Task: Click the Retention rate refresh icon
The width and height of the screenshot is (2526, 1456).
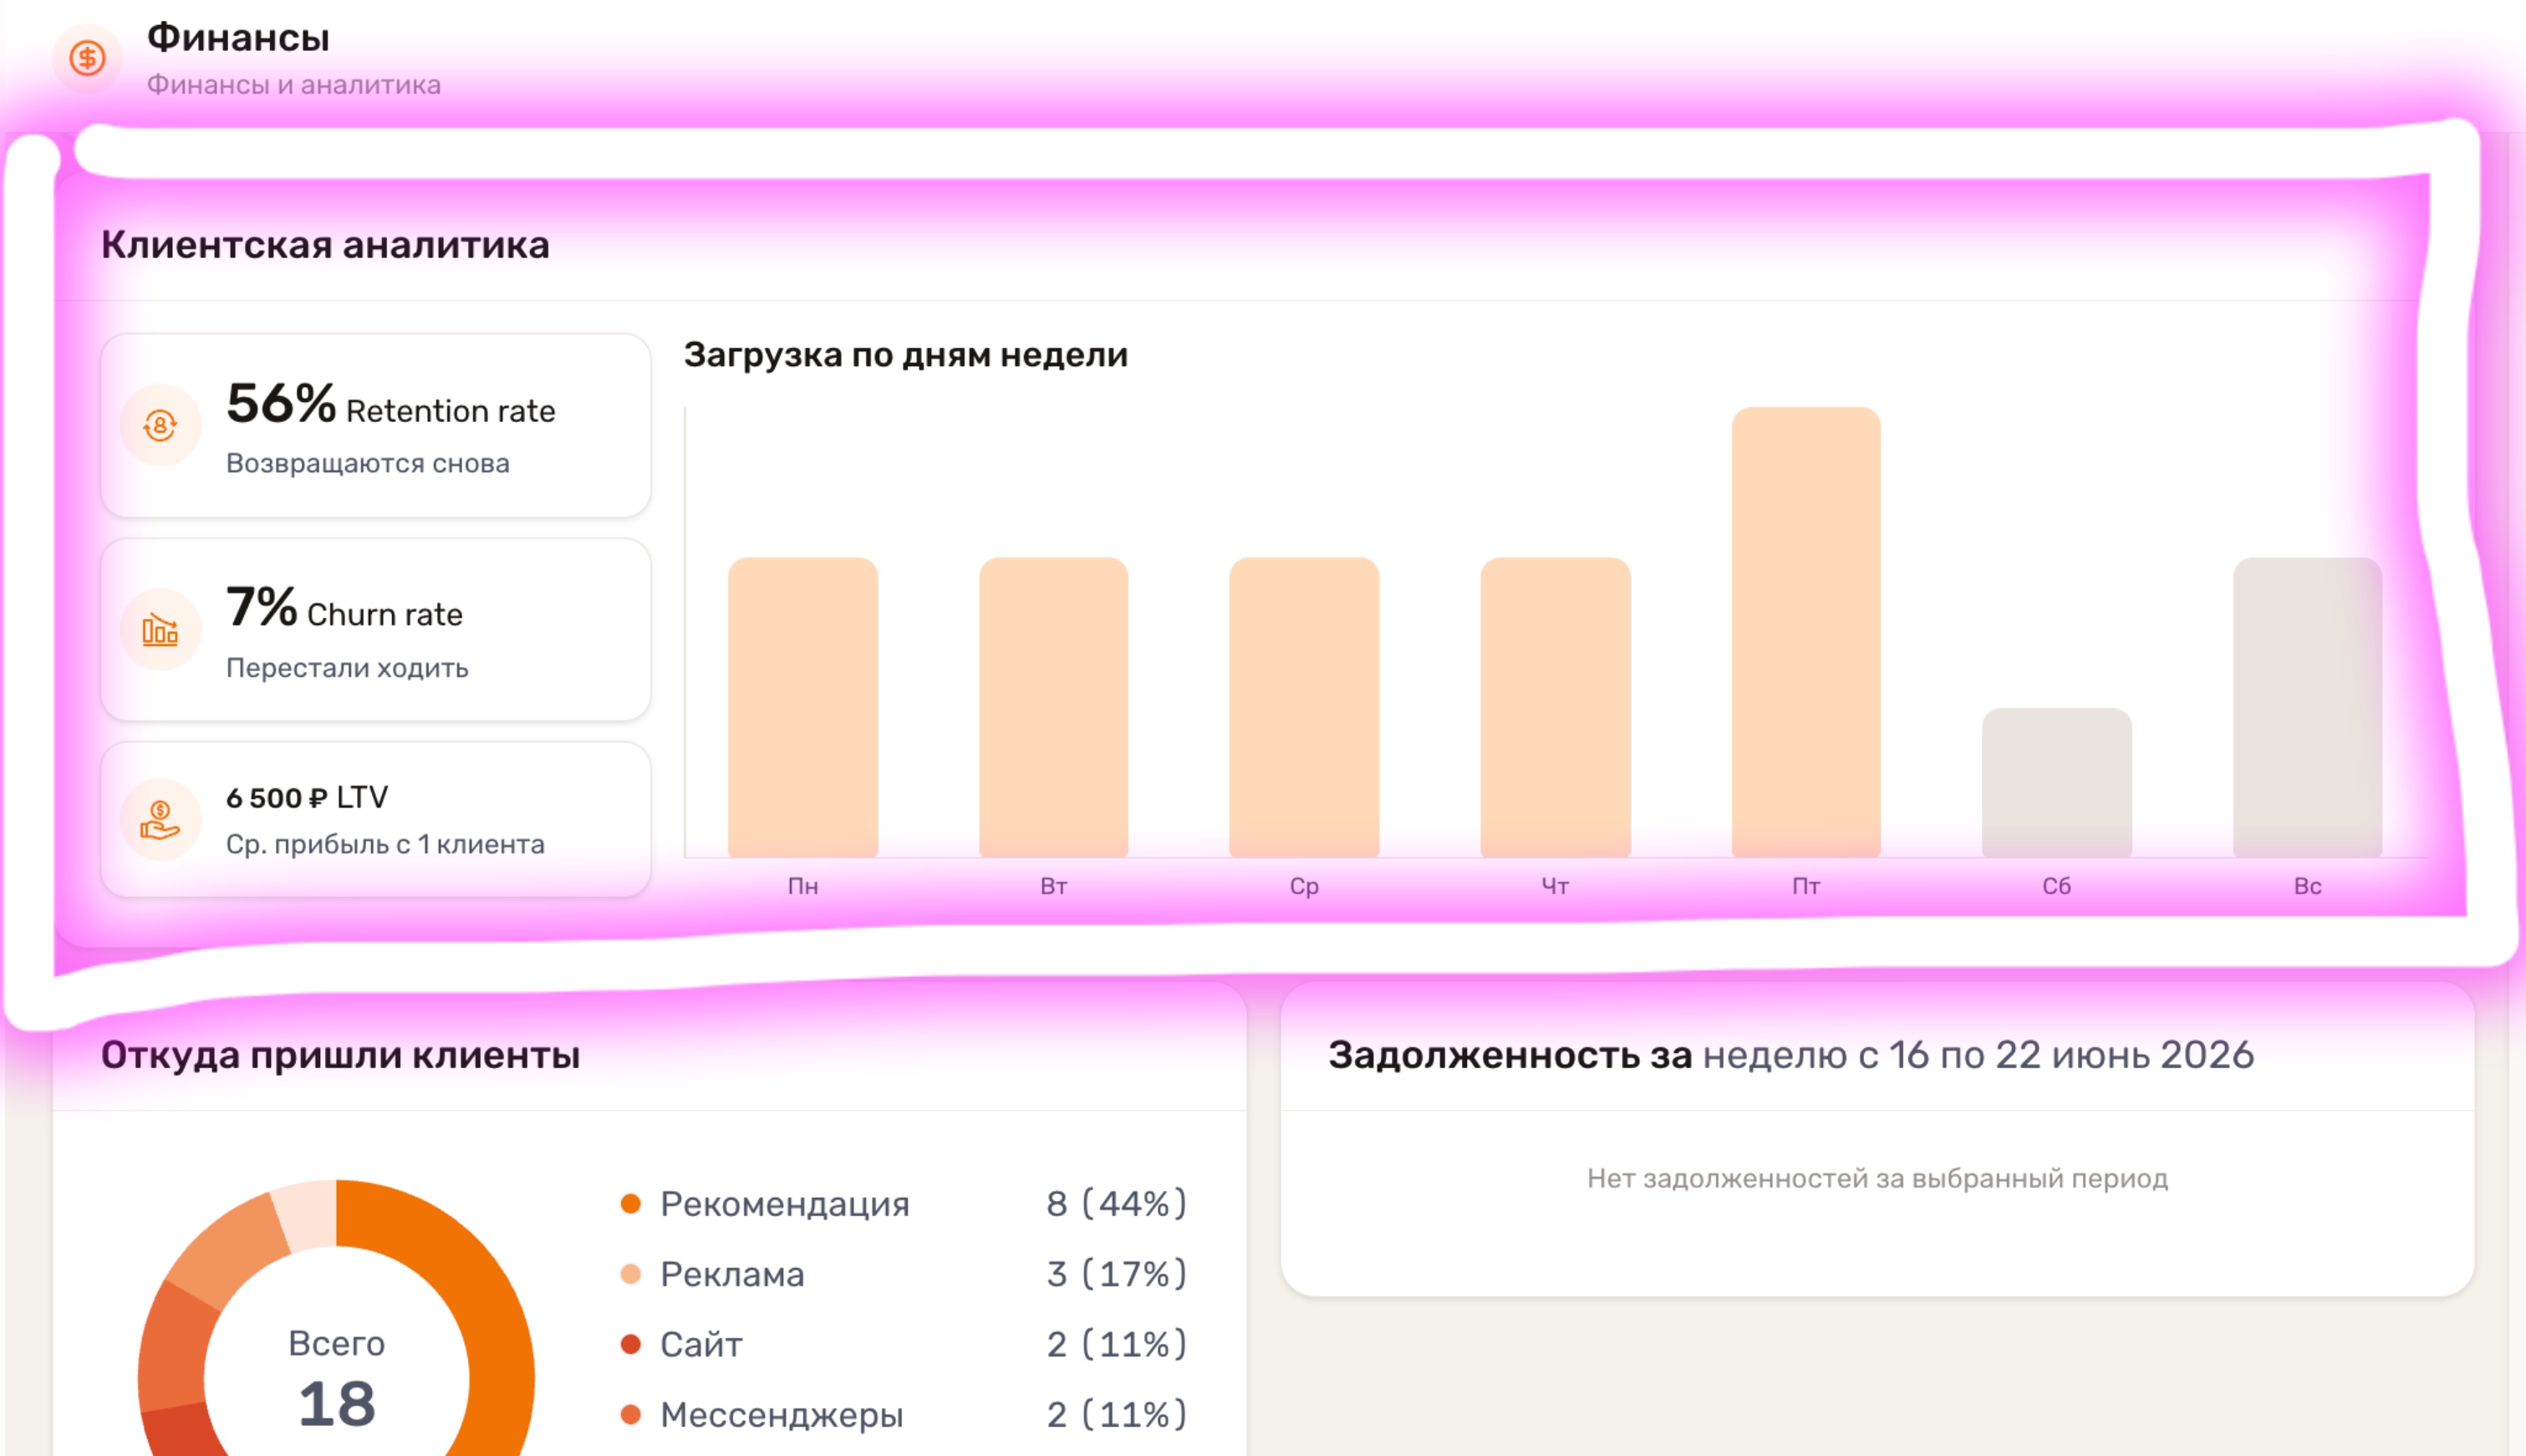Action: click(160, 425)
